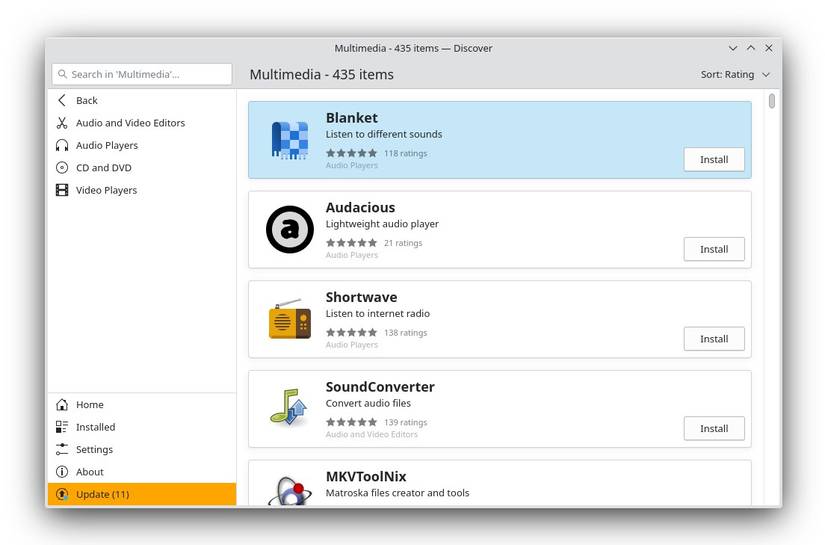The image size is (825, 545).
Task: Click '118 ratings' text
Action: tap(405, 154)
